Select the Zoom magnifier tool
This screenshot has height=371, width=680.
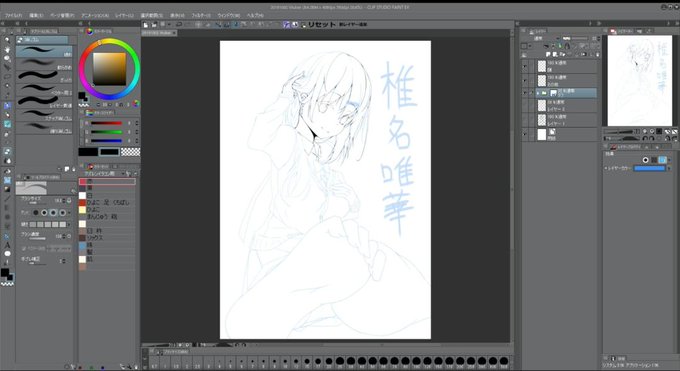(7, 40)
